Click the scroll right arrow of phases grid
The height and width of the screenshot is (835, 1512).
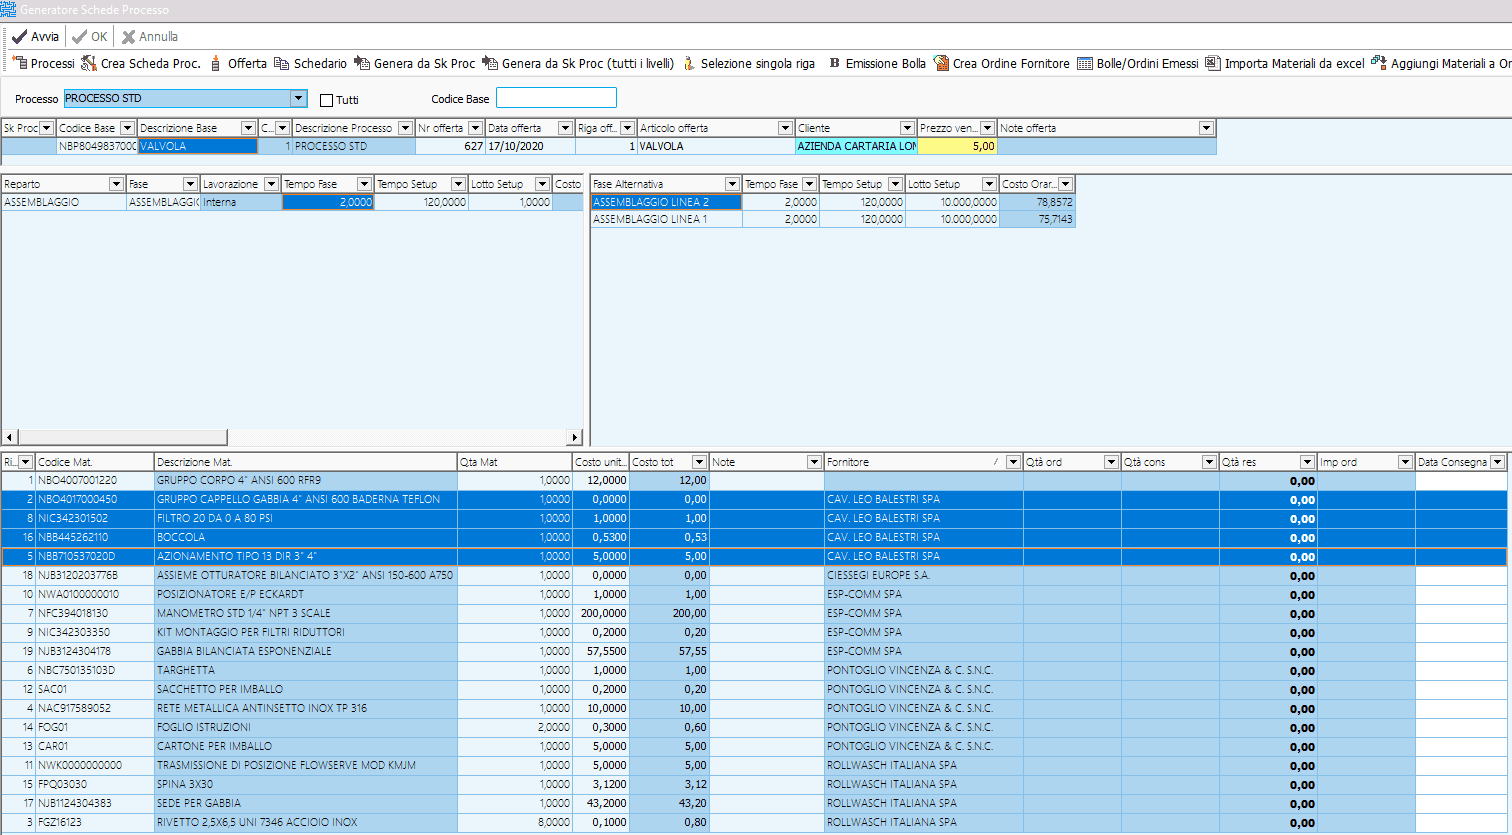point(575,438)
